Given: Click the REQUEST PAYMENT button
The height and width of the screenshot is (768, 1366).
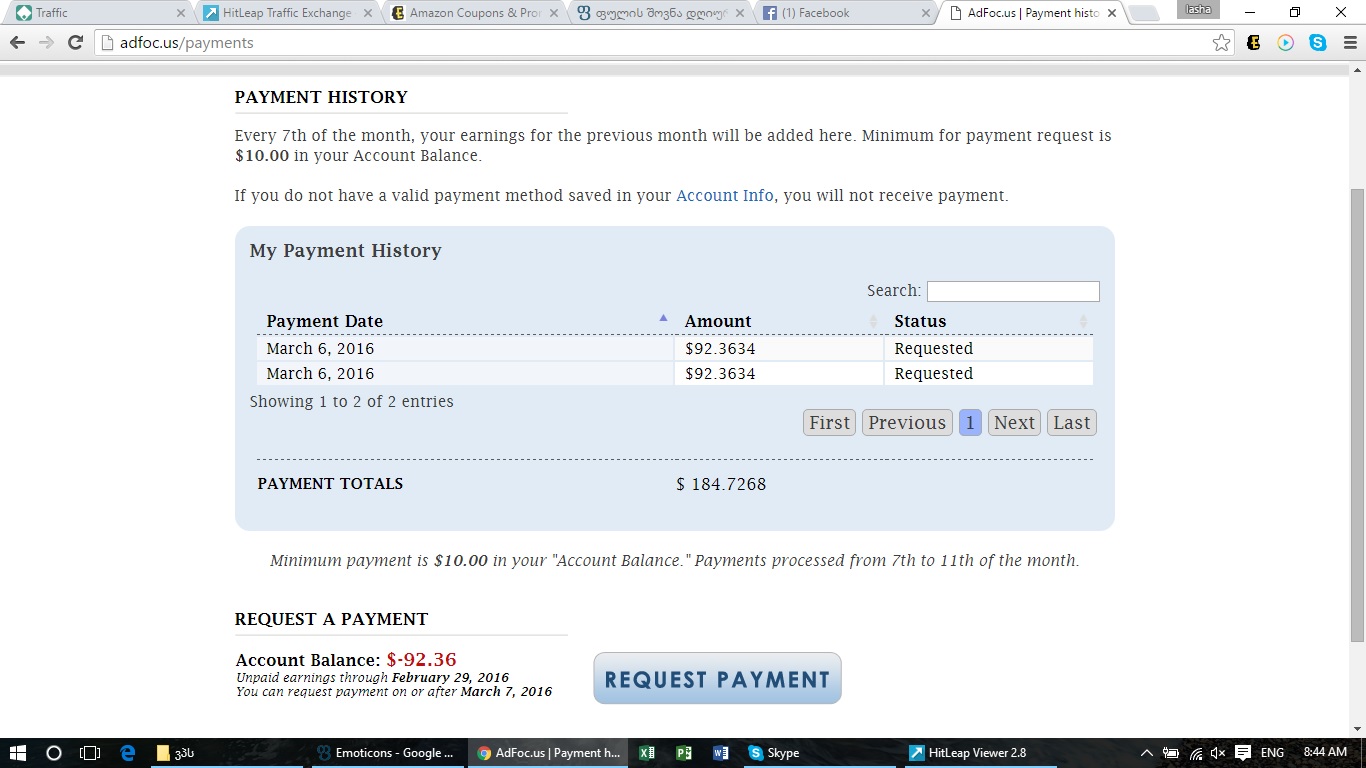Looking at the screenshot, I should [x=717, y=678].
